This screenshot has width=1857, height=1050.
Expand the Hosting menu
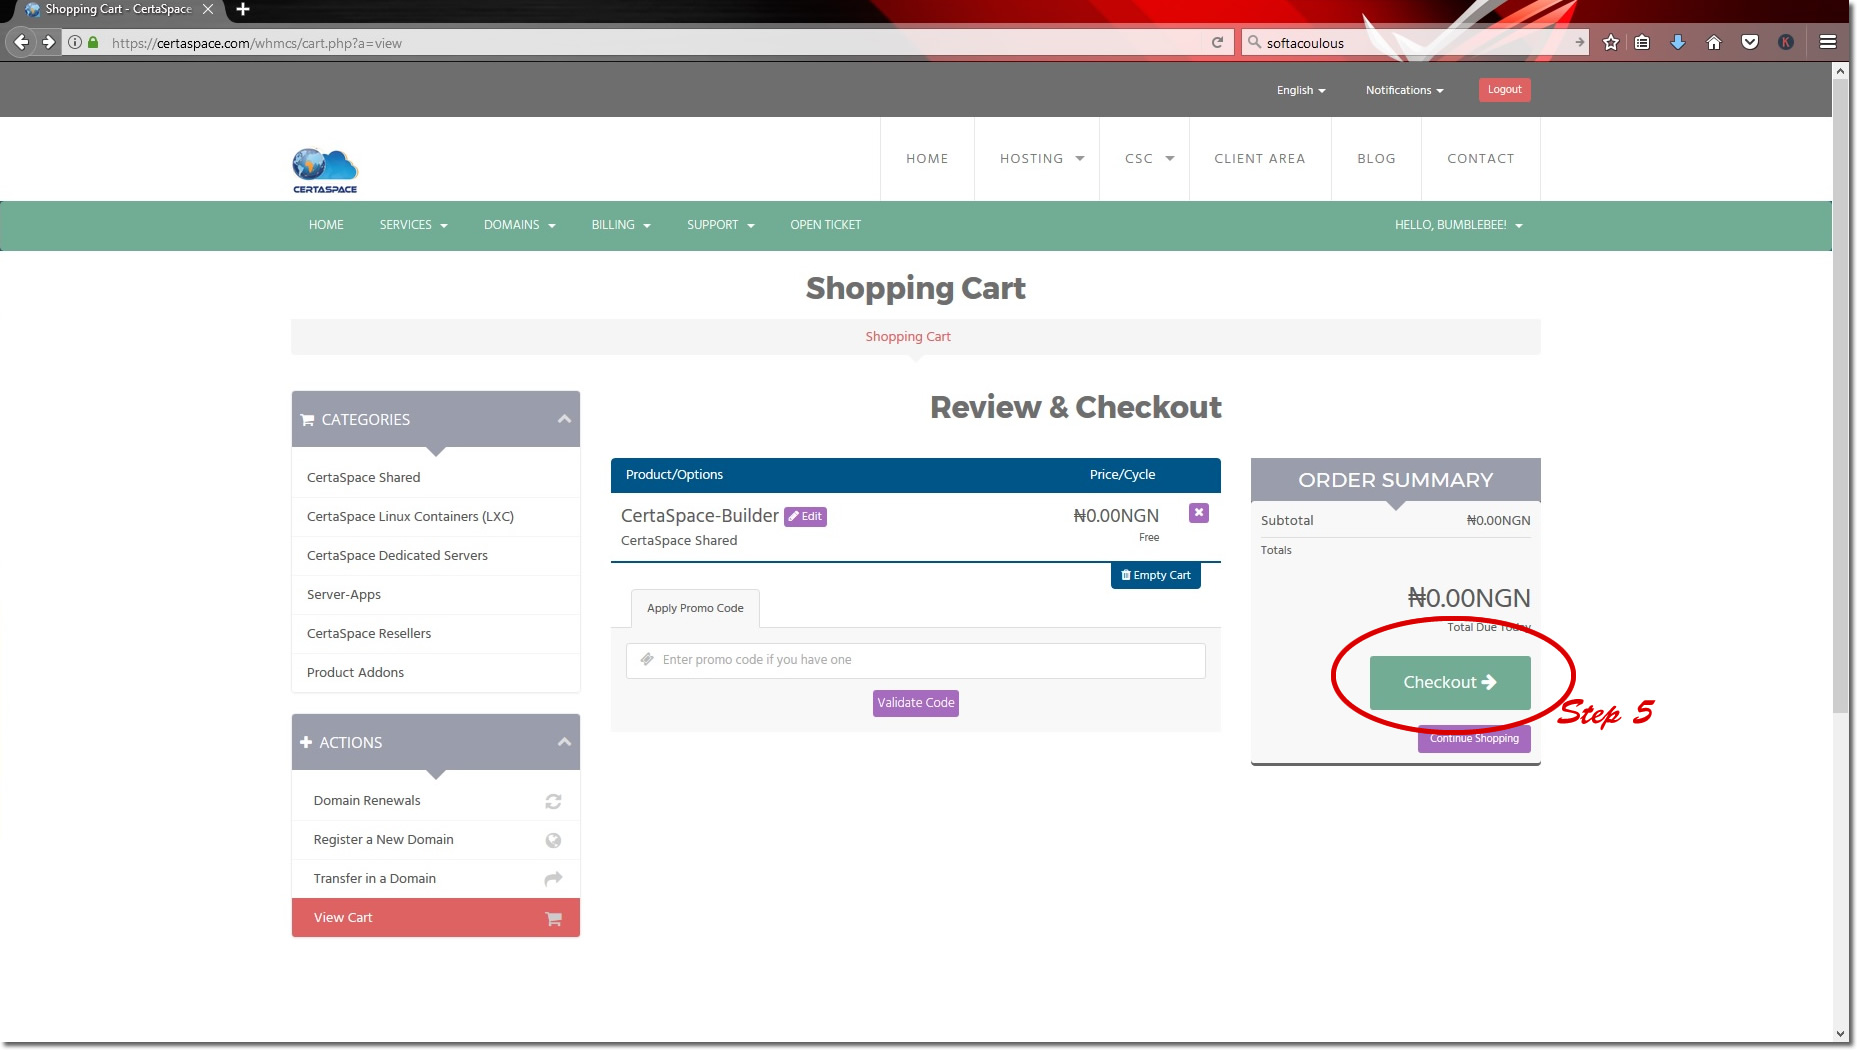[1042, 158]
